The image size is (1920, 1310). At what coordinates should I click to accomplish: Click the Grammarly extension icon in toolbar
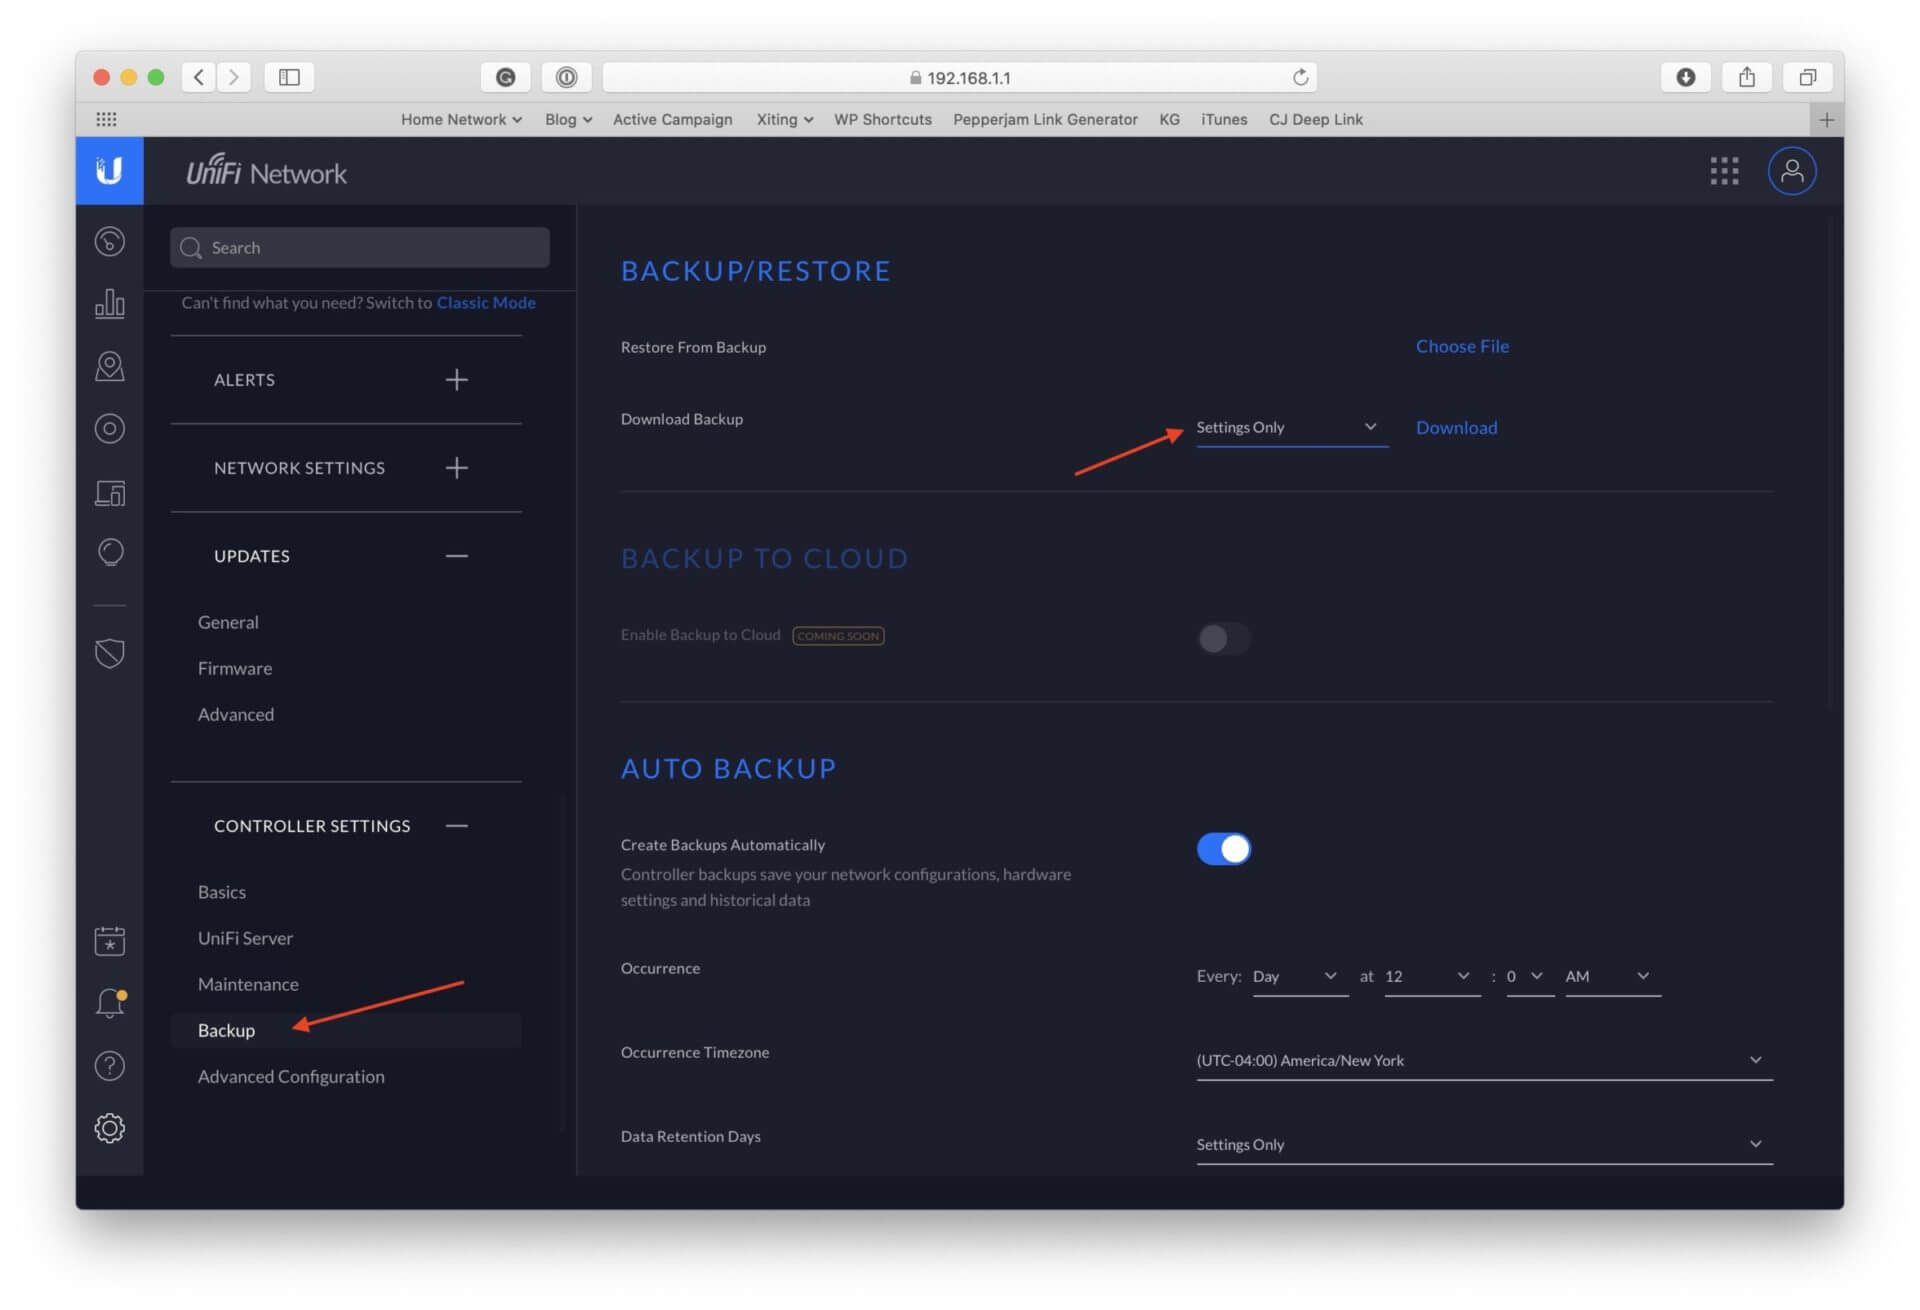click(x=506, y=77)
